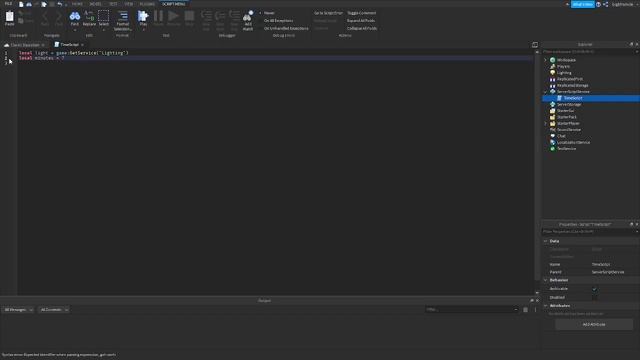Viewport: 640px width, 360px height.
Task: Select the Lighting bulb icon in Explorer
Action: pyautogui.click(x=552, y=73)
